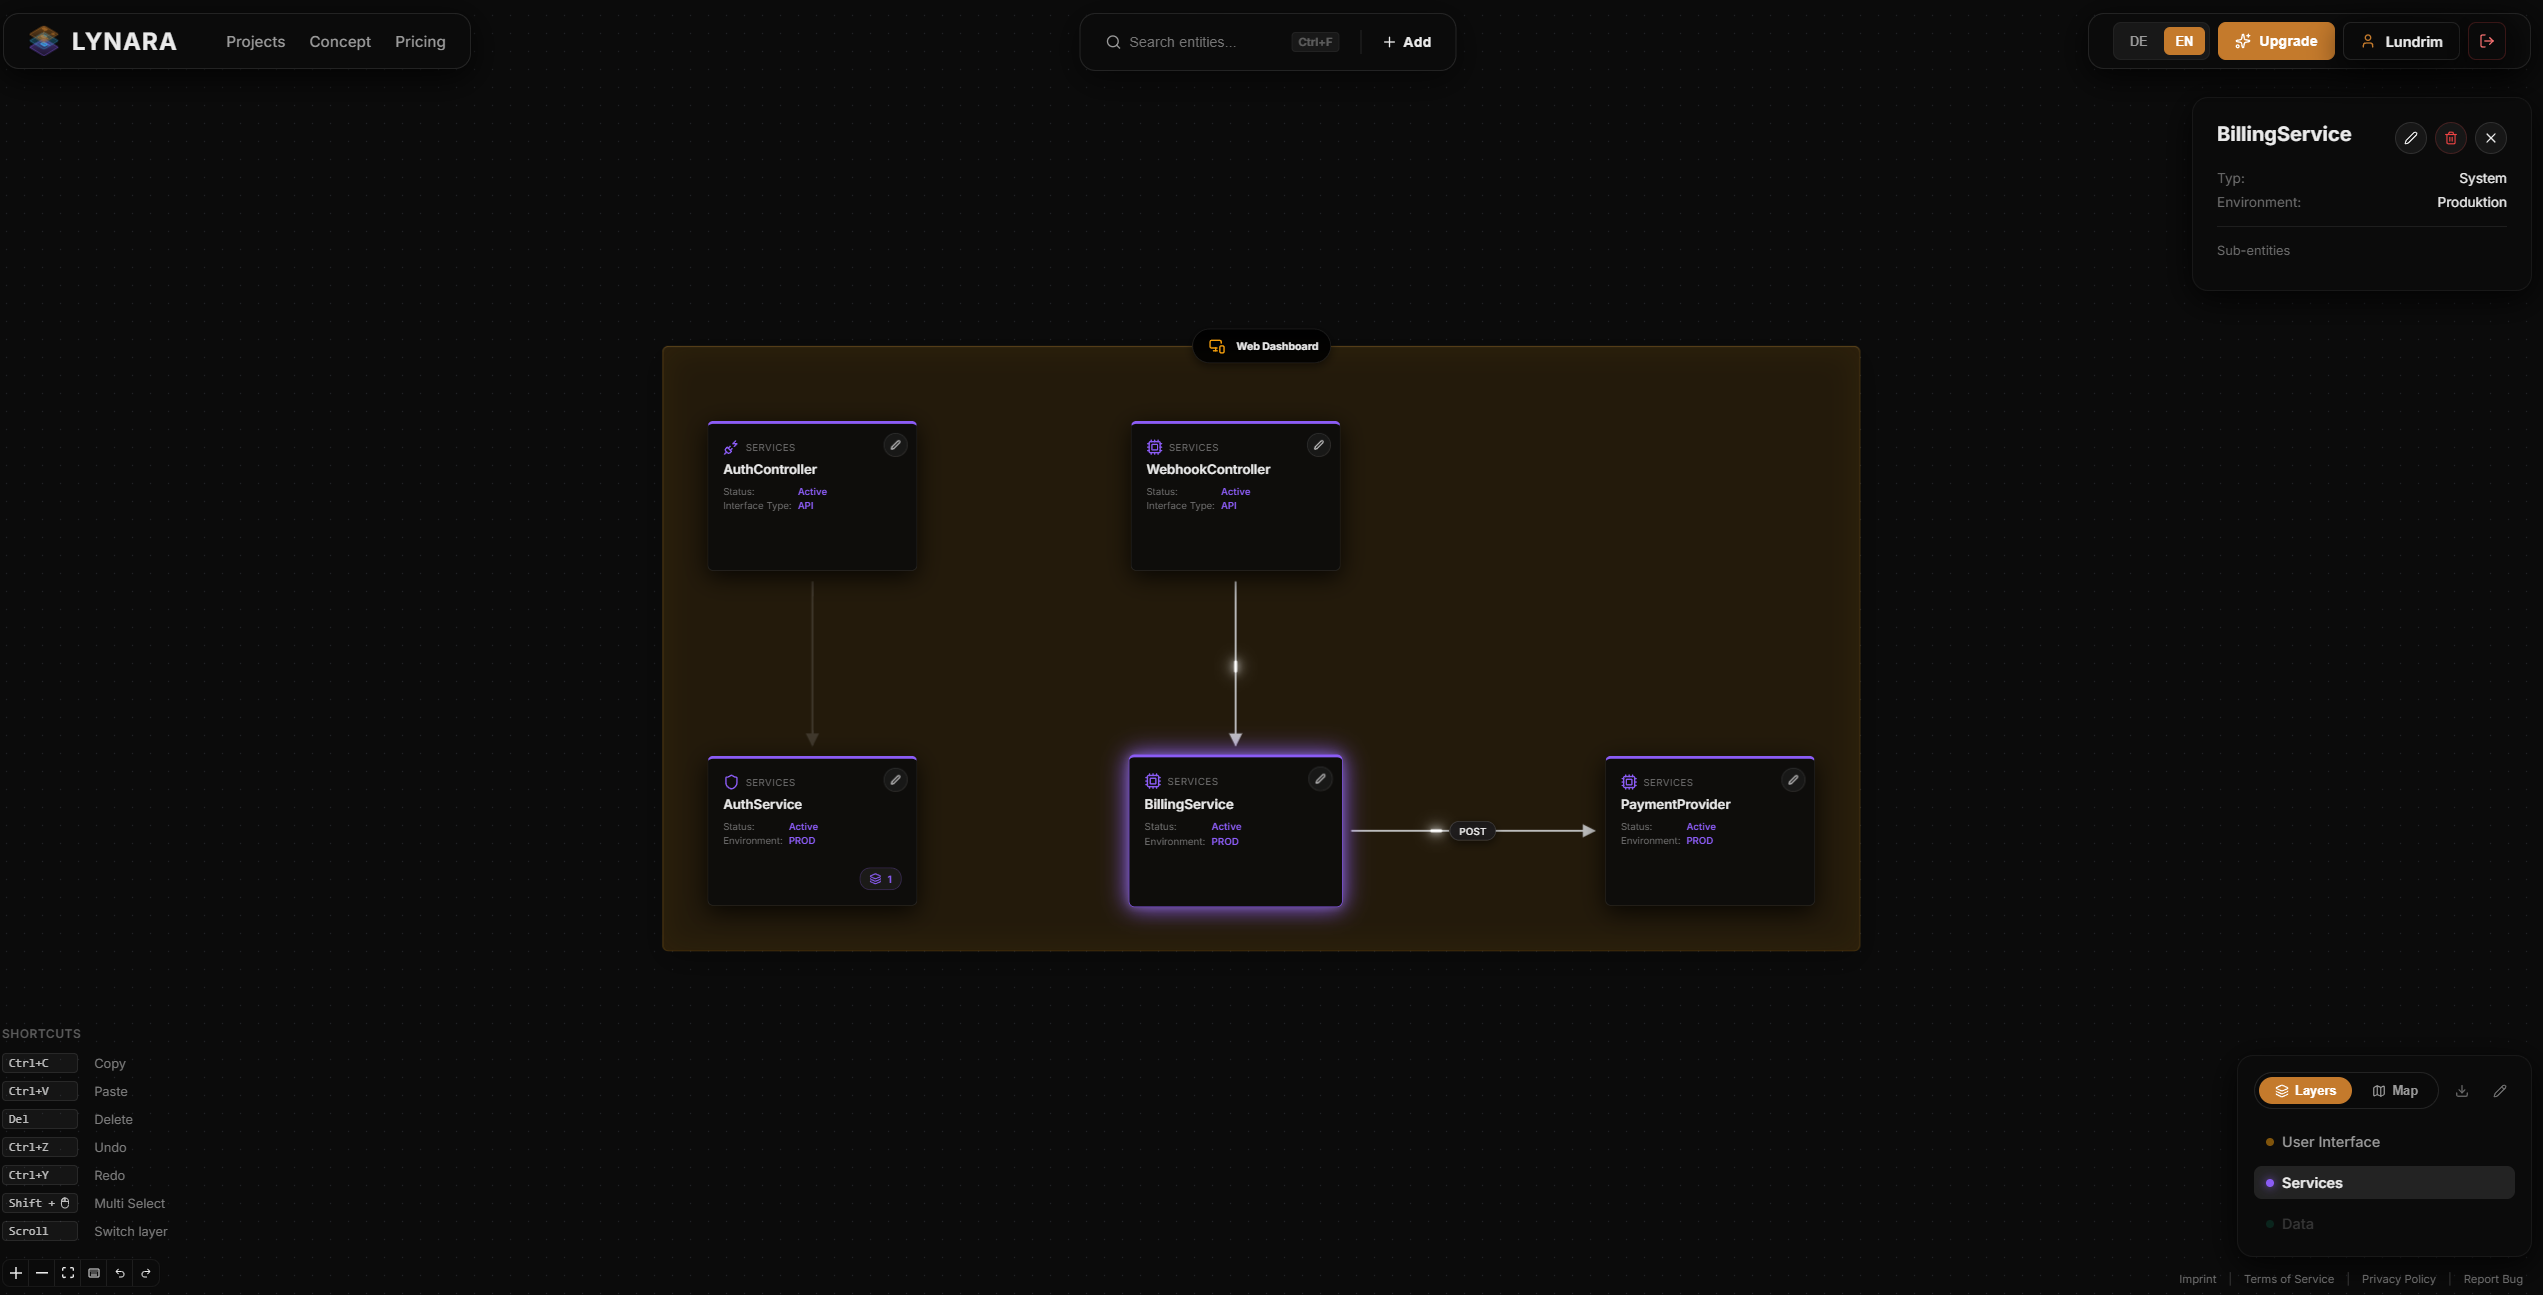
Task: Open the Terms of Service link
Action: 2288,1279
